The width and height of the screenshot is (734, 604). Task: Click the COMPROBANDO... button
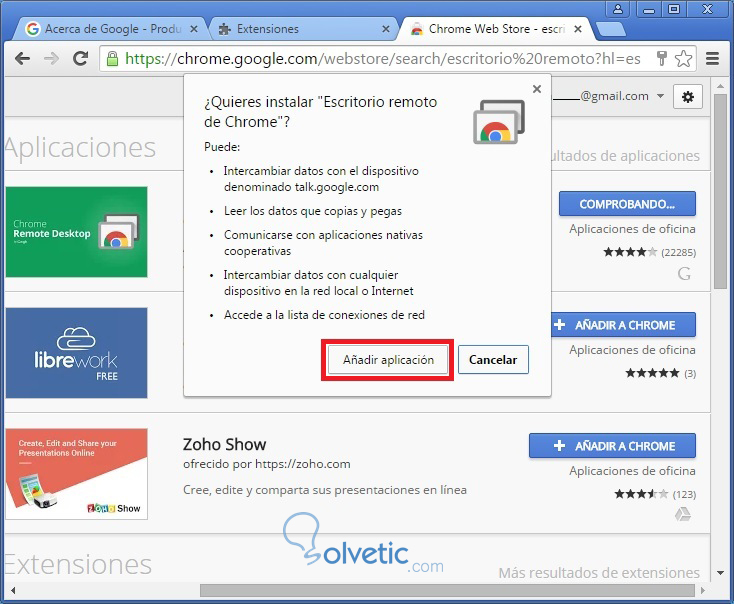[627, 204]
